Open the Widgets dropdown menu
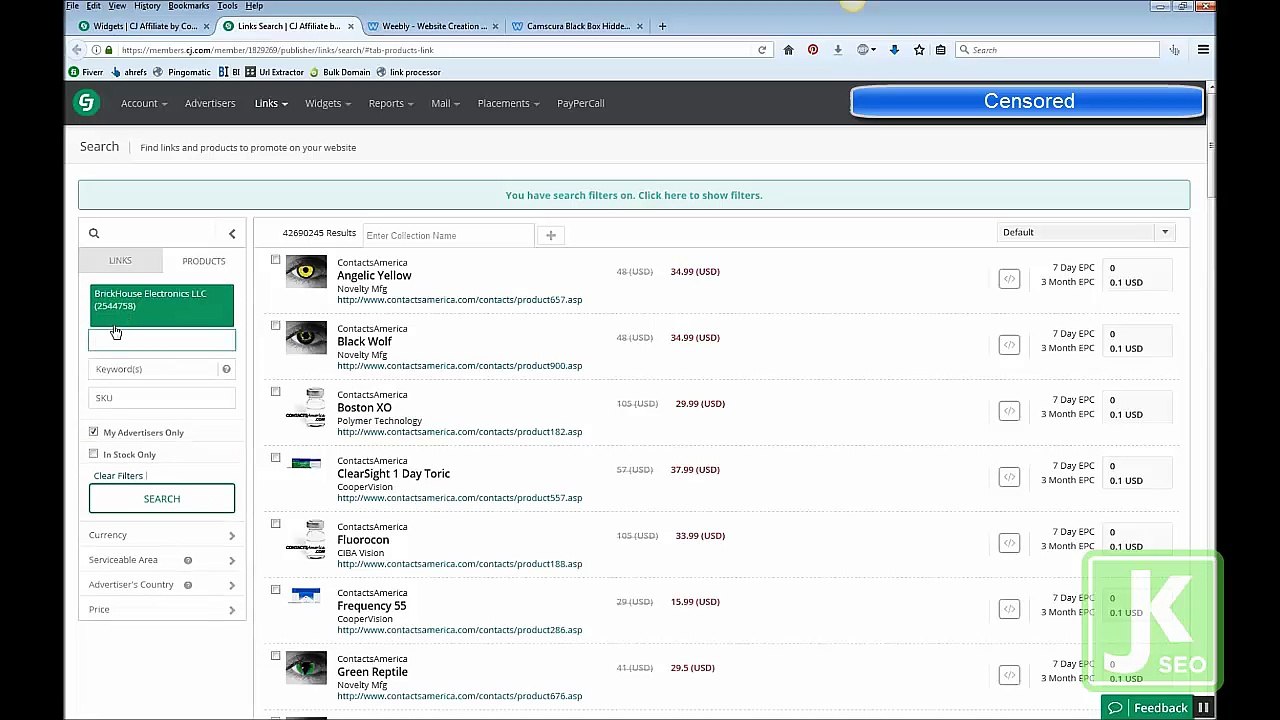Screen dimensions: 1280x720 click(x=327, y=103)
